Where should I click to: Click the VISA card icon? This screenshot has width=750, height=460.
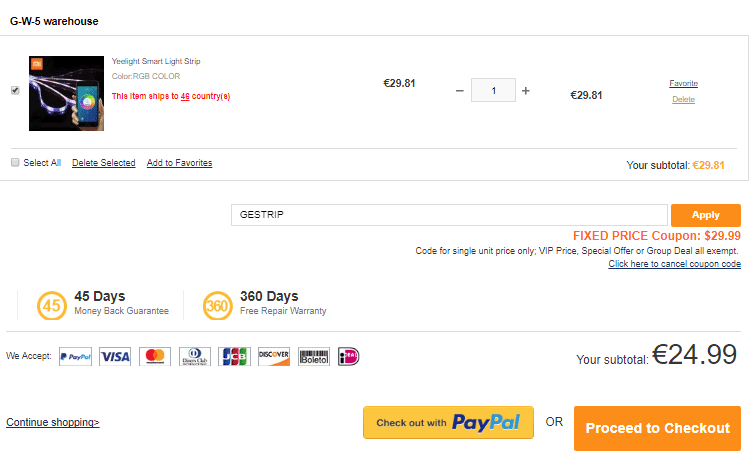tap(115, 356)
